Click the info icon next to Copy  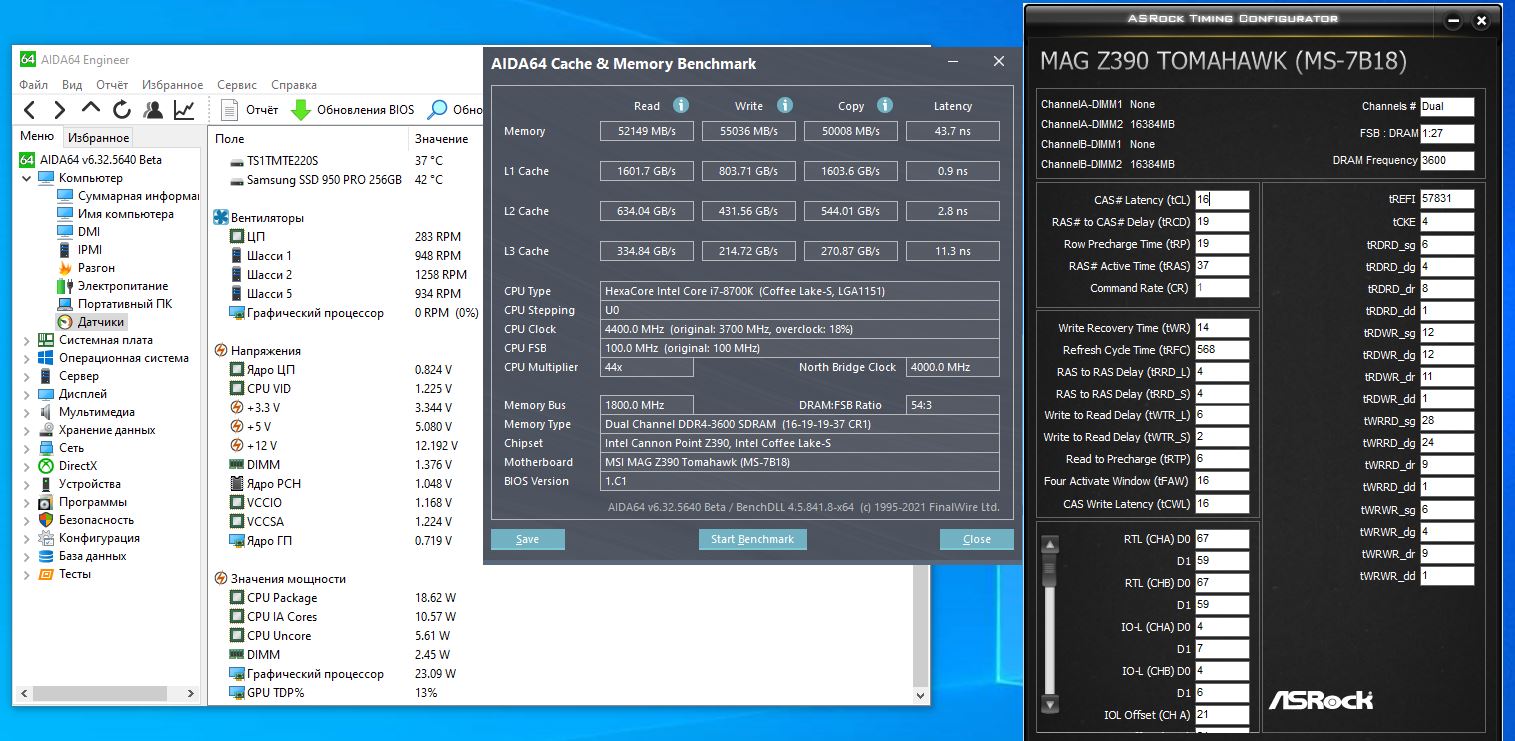[x=885, y=105]
